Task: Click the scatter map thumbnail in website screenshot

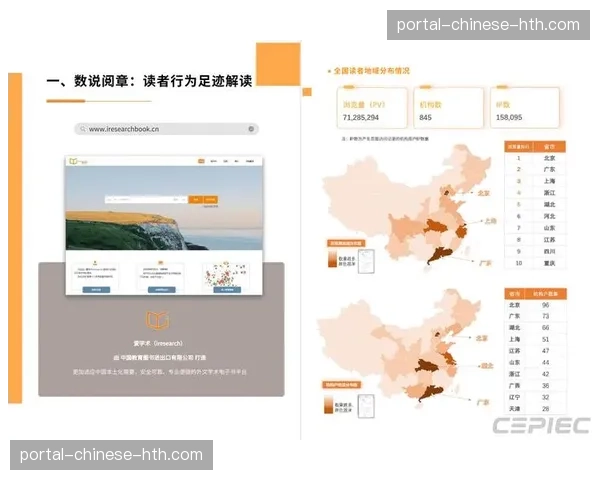Action: click(226, 274)
